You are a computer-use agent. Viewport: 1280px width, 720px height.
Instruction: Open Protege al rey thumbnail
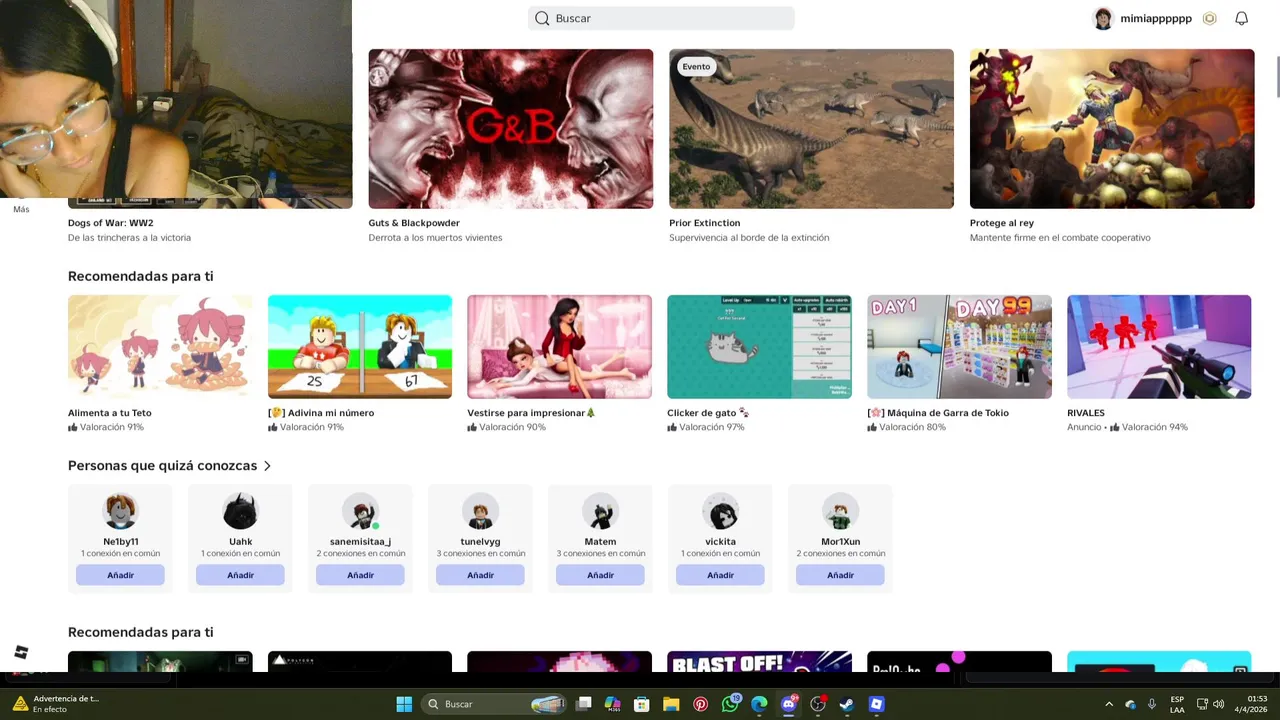click(1112, 129)
